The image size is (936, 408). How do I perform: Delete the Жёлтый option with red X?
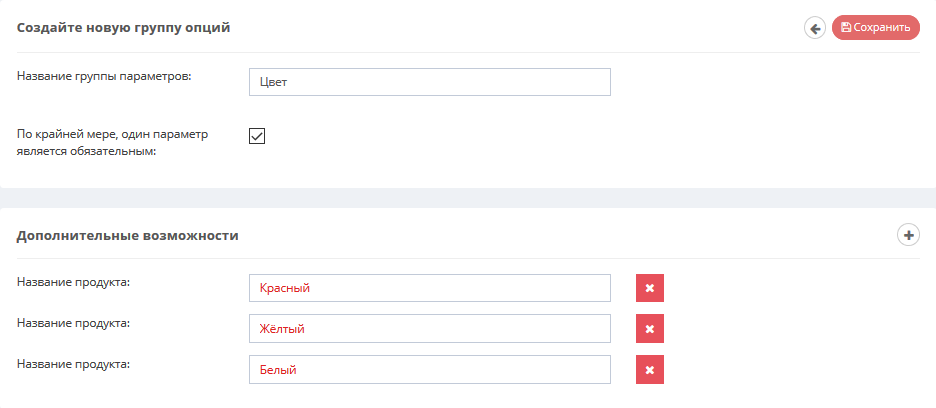(x=650, y=329)
